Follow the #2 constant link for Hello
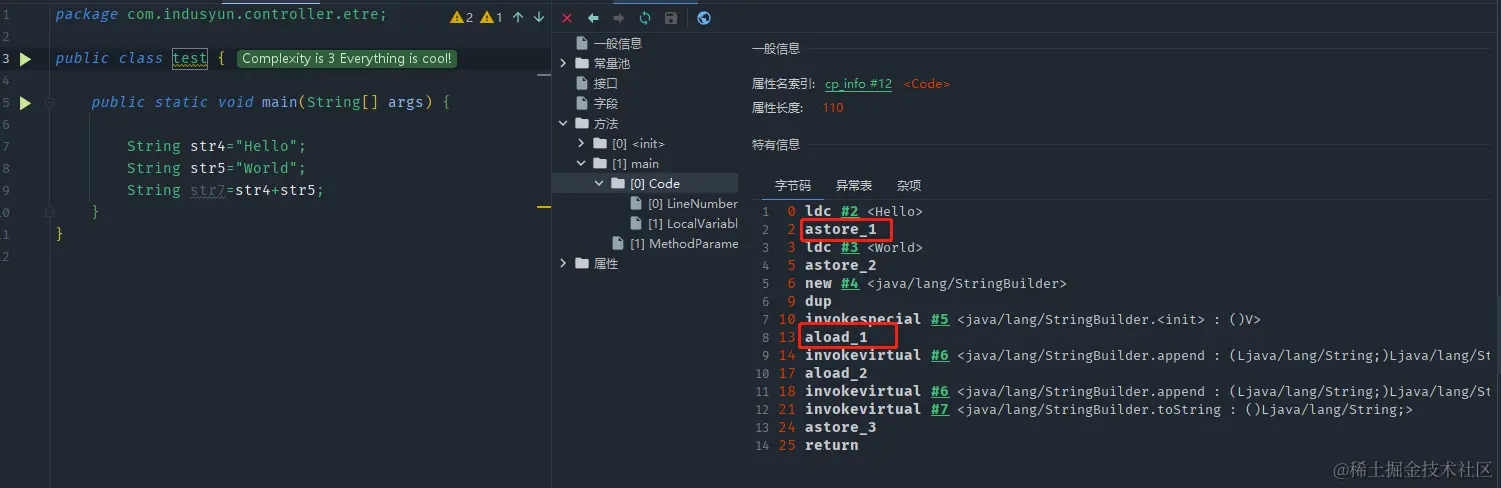1501x488 pixels. pos(851,212)
